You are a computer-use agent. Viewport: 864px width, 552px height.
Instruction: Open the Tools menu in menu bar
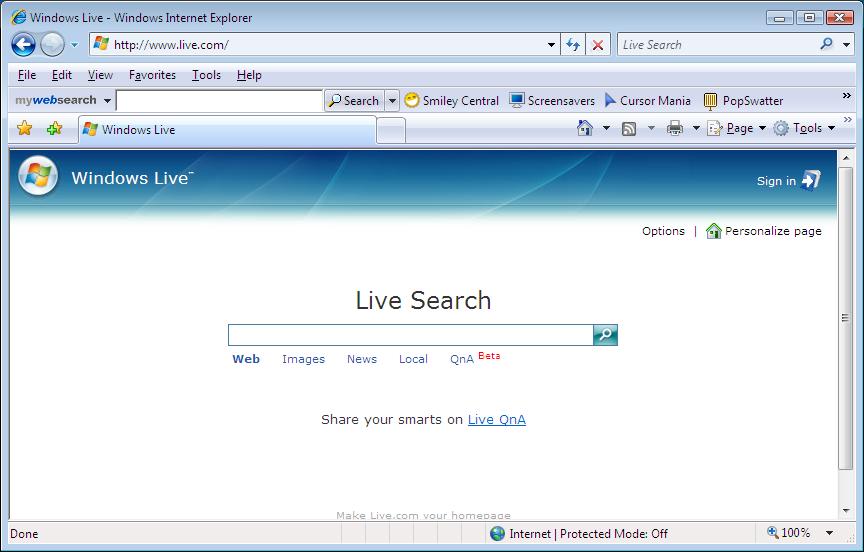[x=206, y=75]
